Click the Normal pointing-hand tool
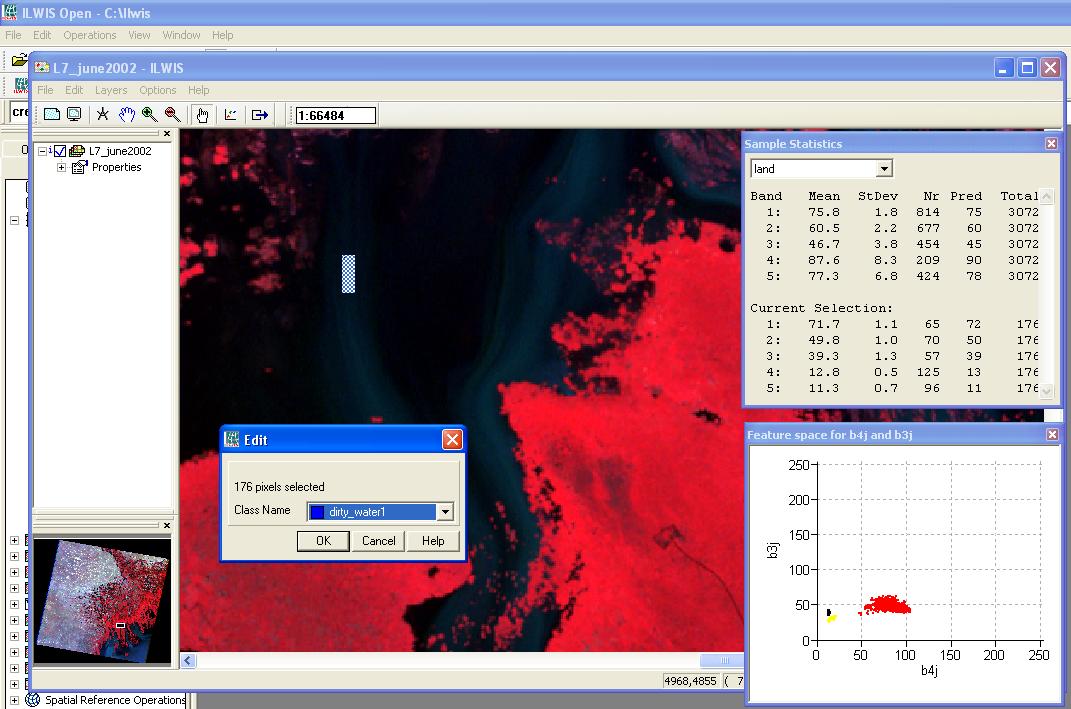This screenshot has width=1071, height=709. (202, 115)
